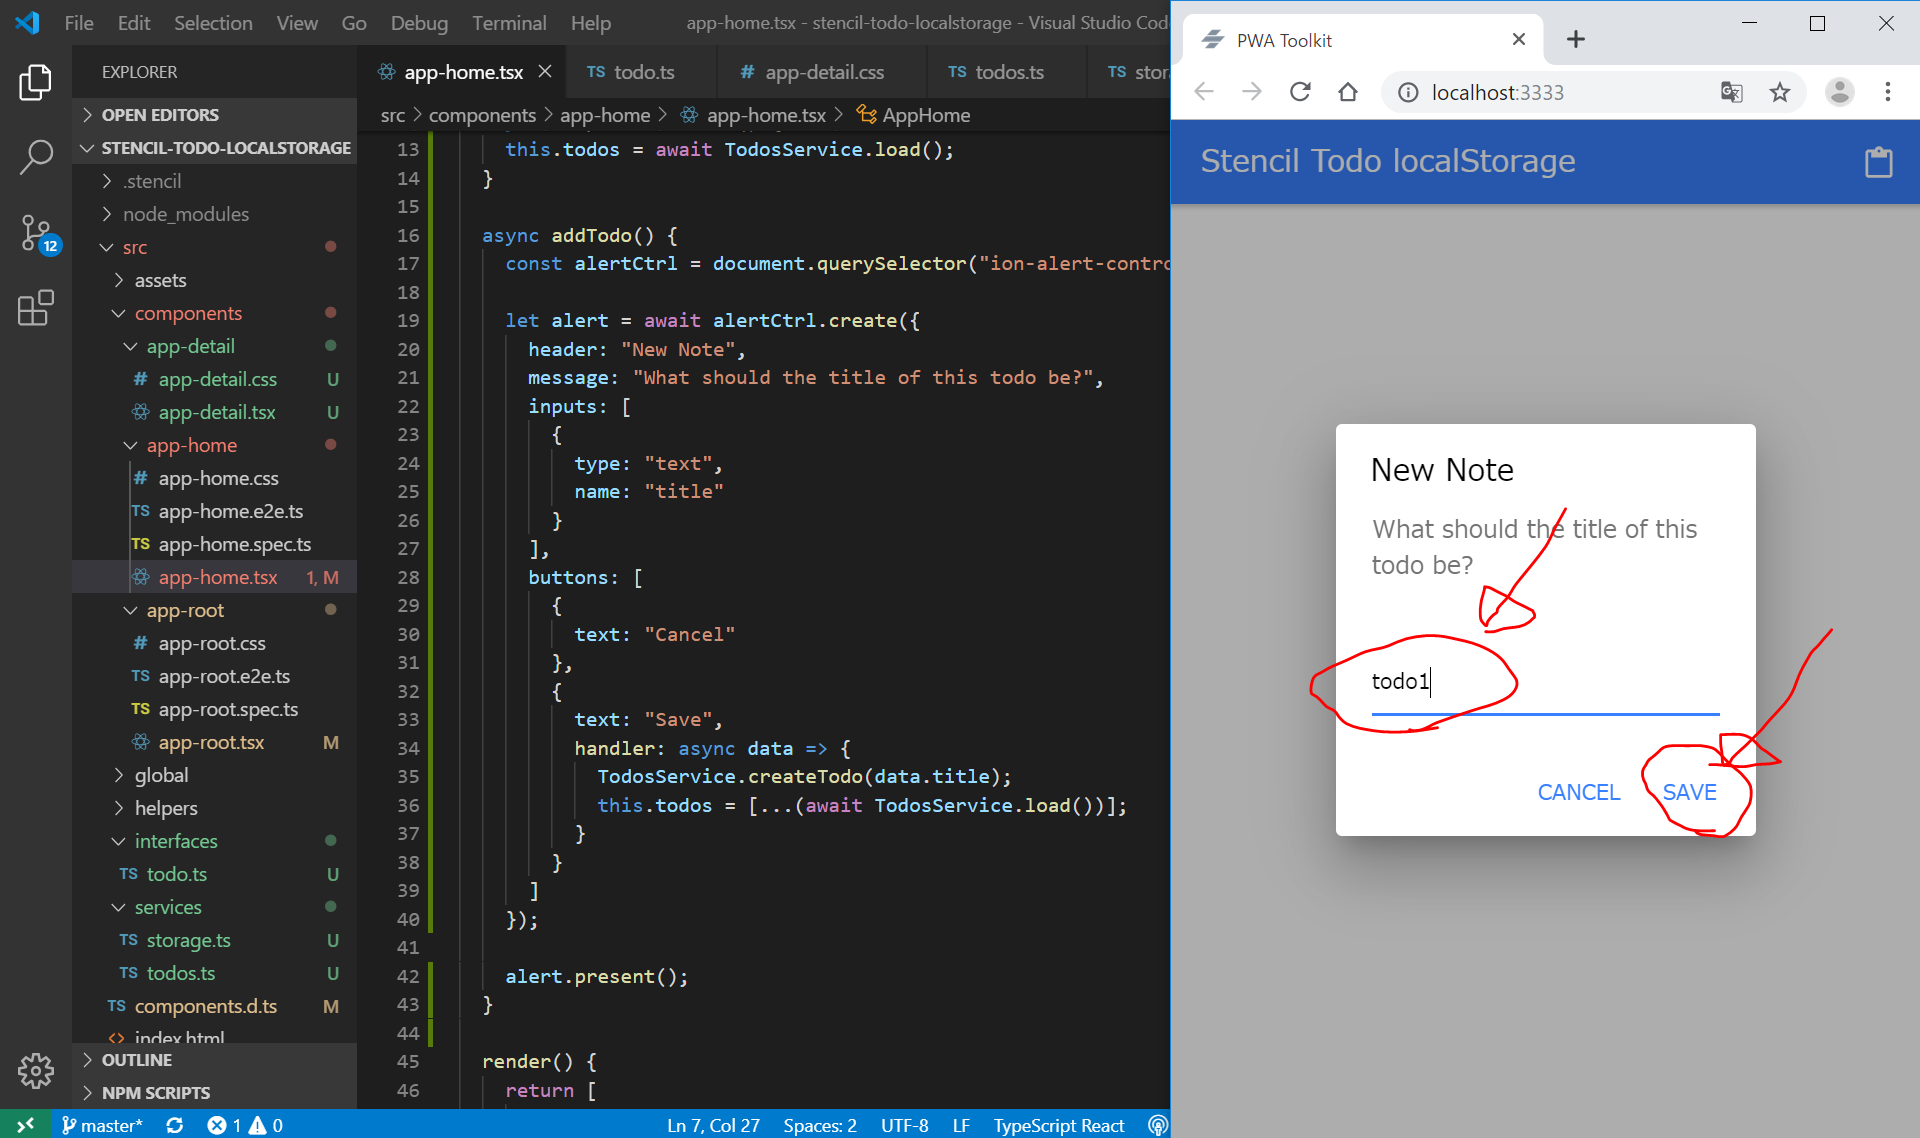Click the LF end-of-line status entry
1920x1138 pixels.
tap(961, 1125)
